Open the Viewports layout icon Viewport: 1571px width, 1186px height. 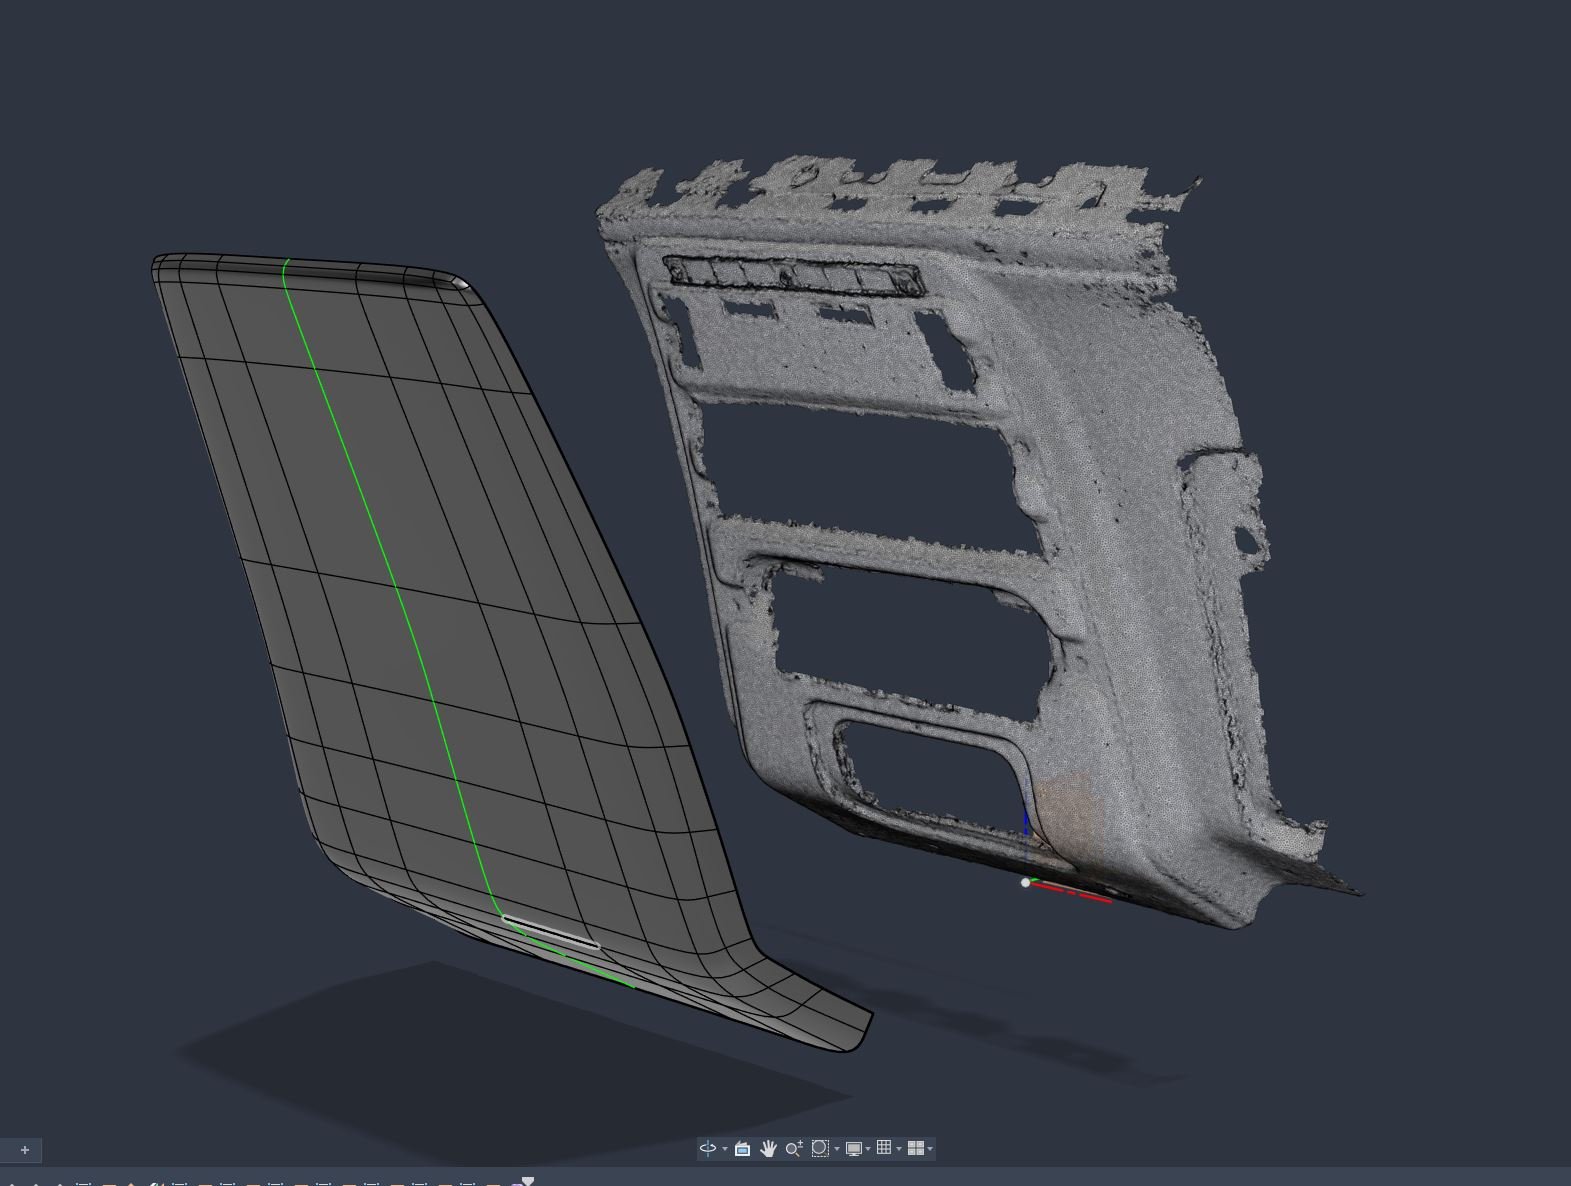(x=916, y=1148)
